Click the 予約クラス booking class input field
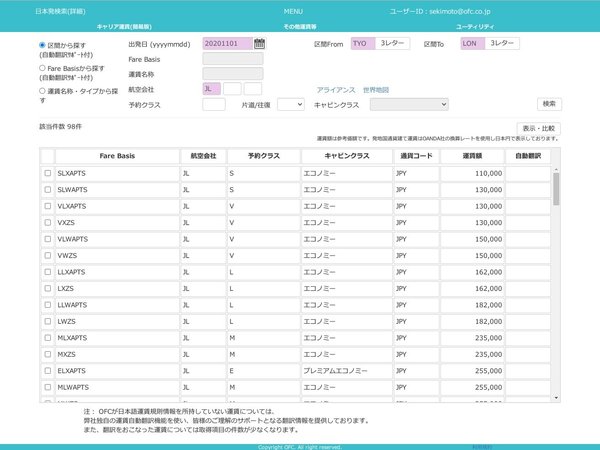Image resolution: width=600 pixels, height=450 pixels. pyautogui.click(x=214, y=104)
